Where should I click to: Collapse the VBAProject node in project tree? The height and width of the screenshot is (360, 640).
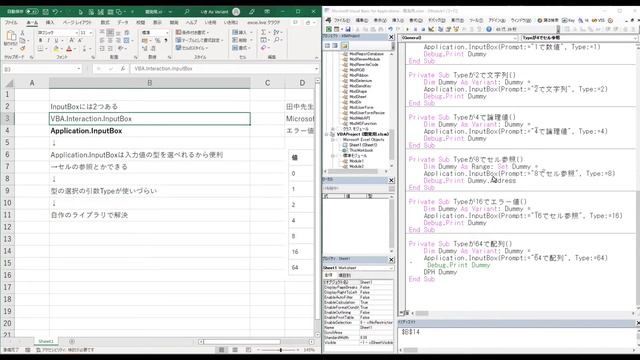[x=327, y=134]
